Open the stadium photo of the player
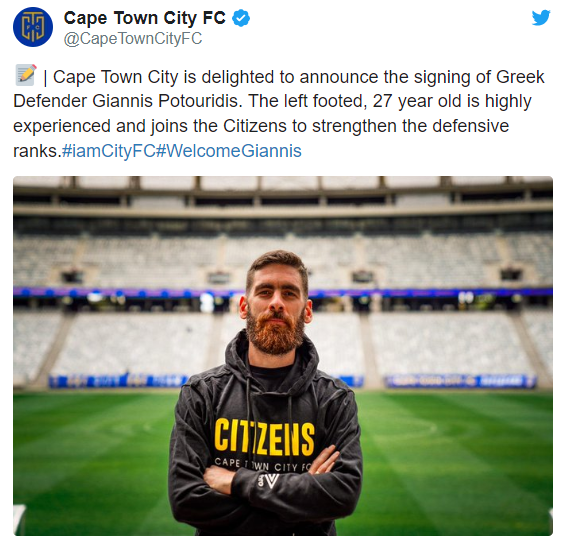Screen dimensions: 564x549 coord(283,356)
